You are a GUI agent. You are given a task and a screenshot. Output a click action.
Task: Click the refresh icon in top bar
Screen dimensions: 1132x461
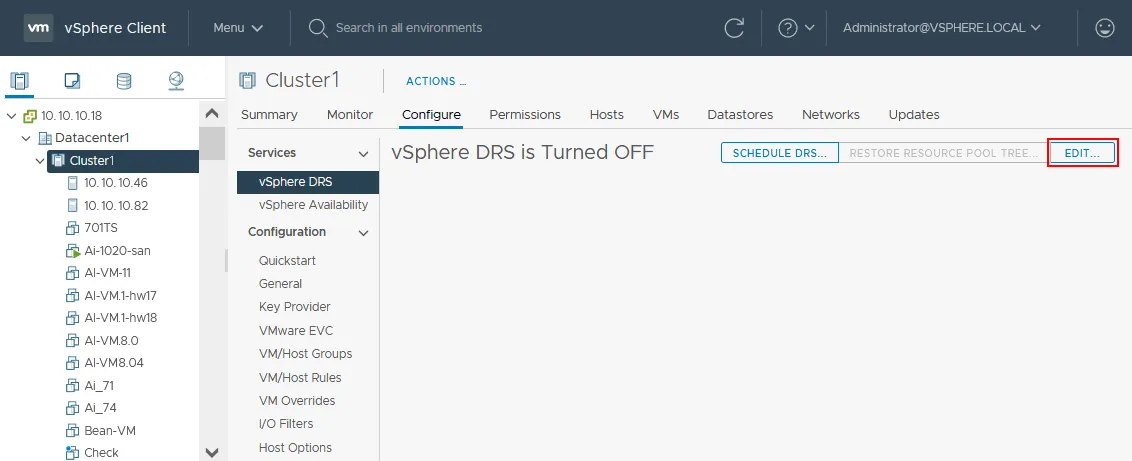(734, 28)
